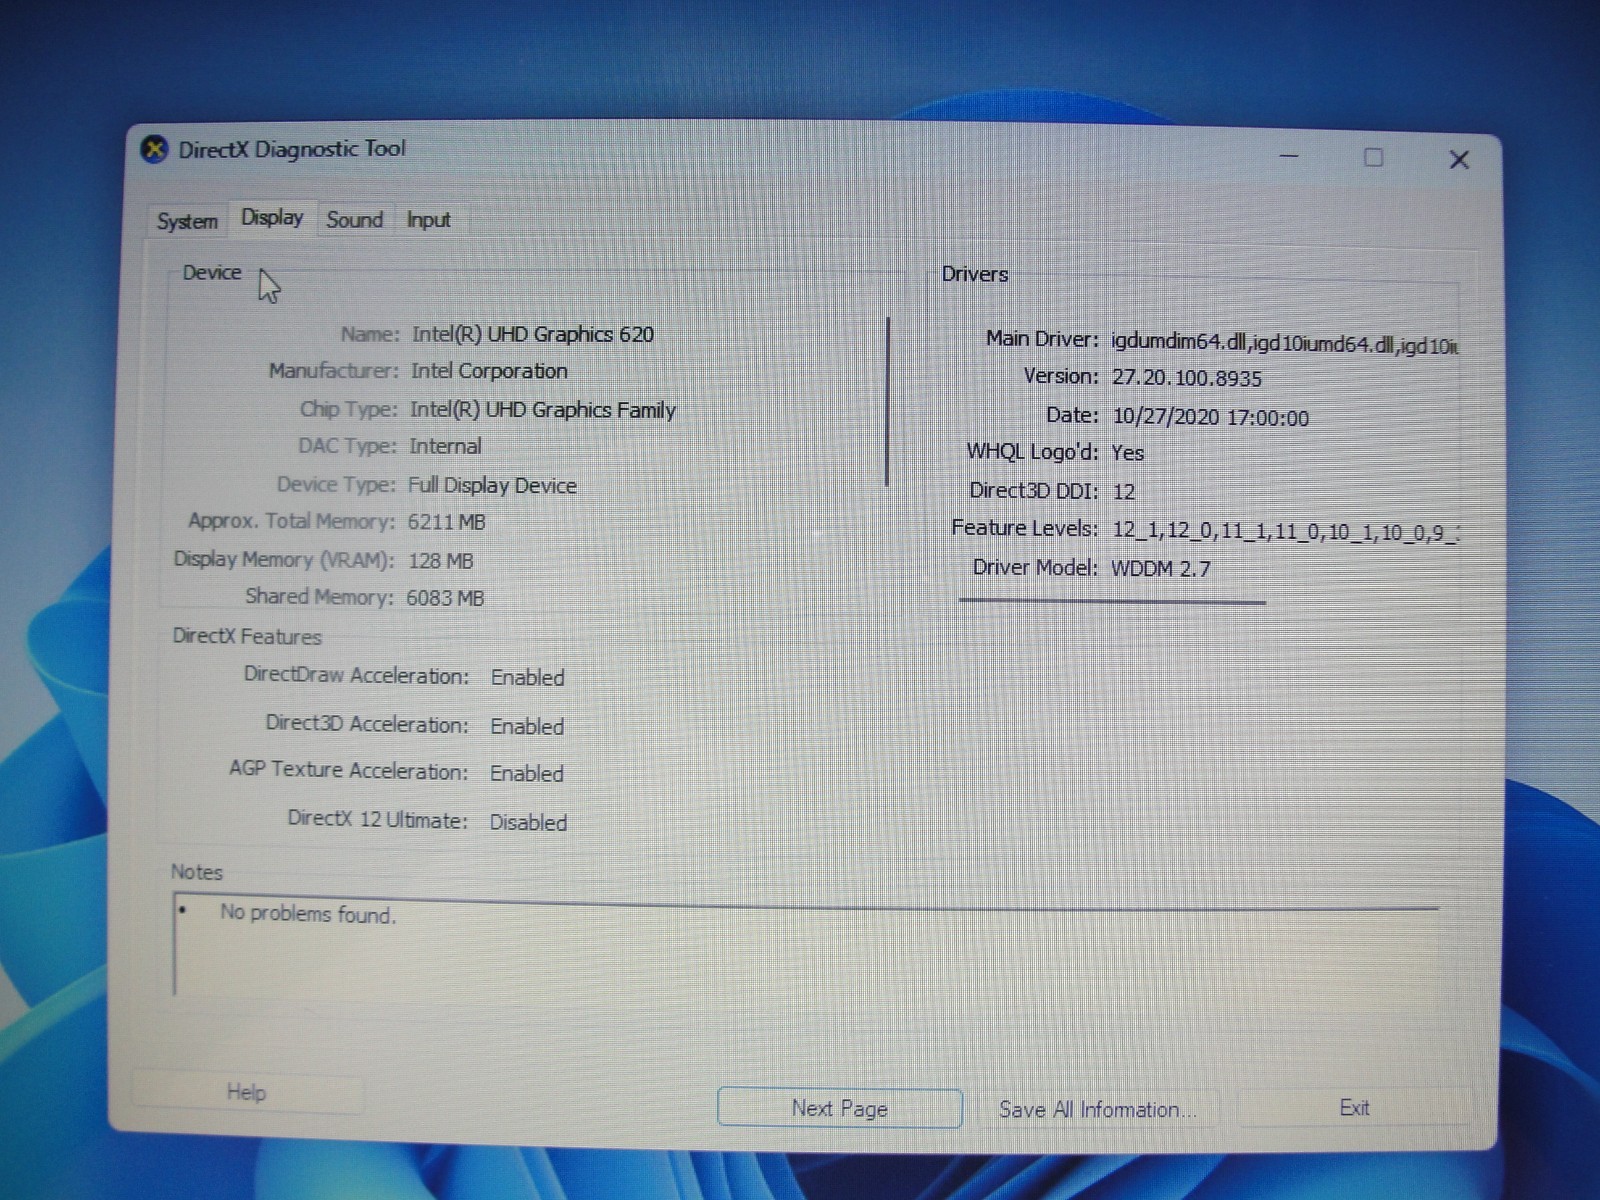The width and height of the screenshot is (1600, 1200).
Task: Click WHQL Logo'd value 'Yes'
Action: (1127, 453)
